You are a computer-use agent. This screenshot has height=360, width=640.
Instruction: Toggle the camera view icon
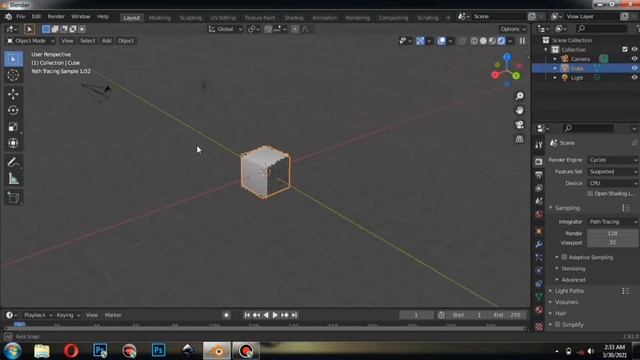click(x=519, y=124)
